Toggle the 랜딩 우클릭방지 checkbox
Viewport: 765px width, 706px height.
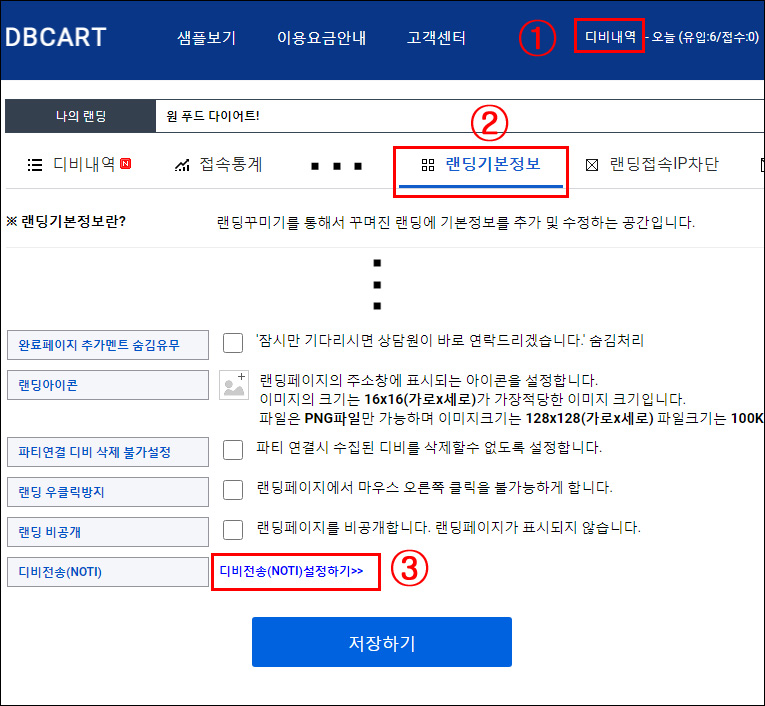click(x=233, y=489)
